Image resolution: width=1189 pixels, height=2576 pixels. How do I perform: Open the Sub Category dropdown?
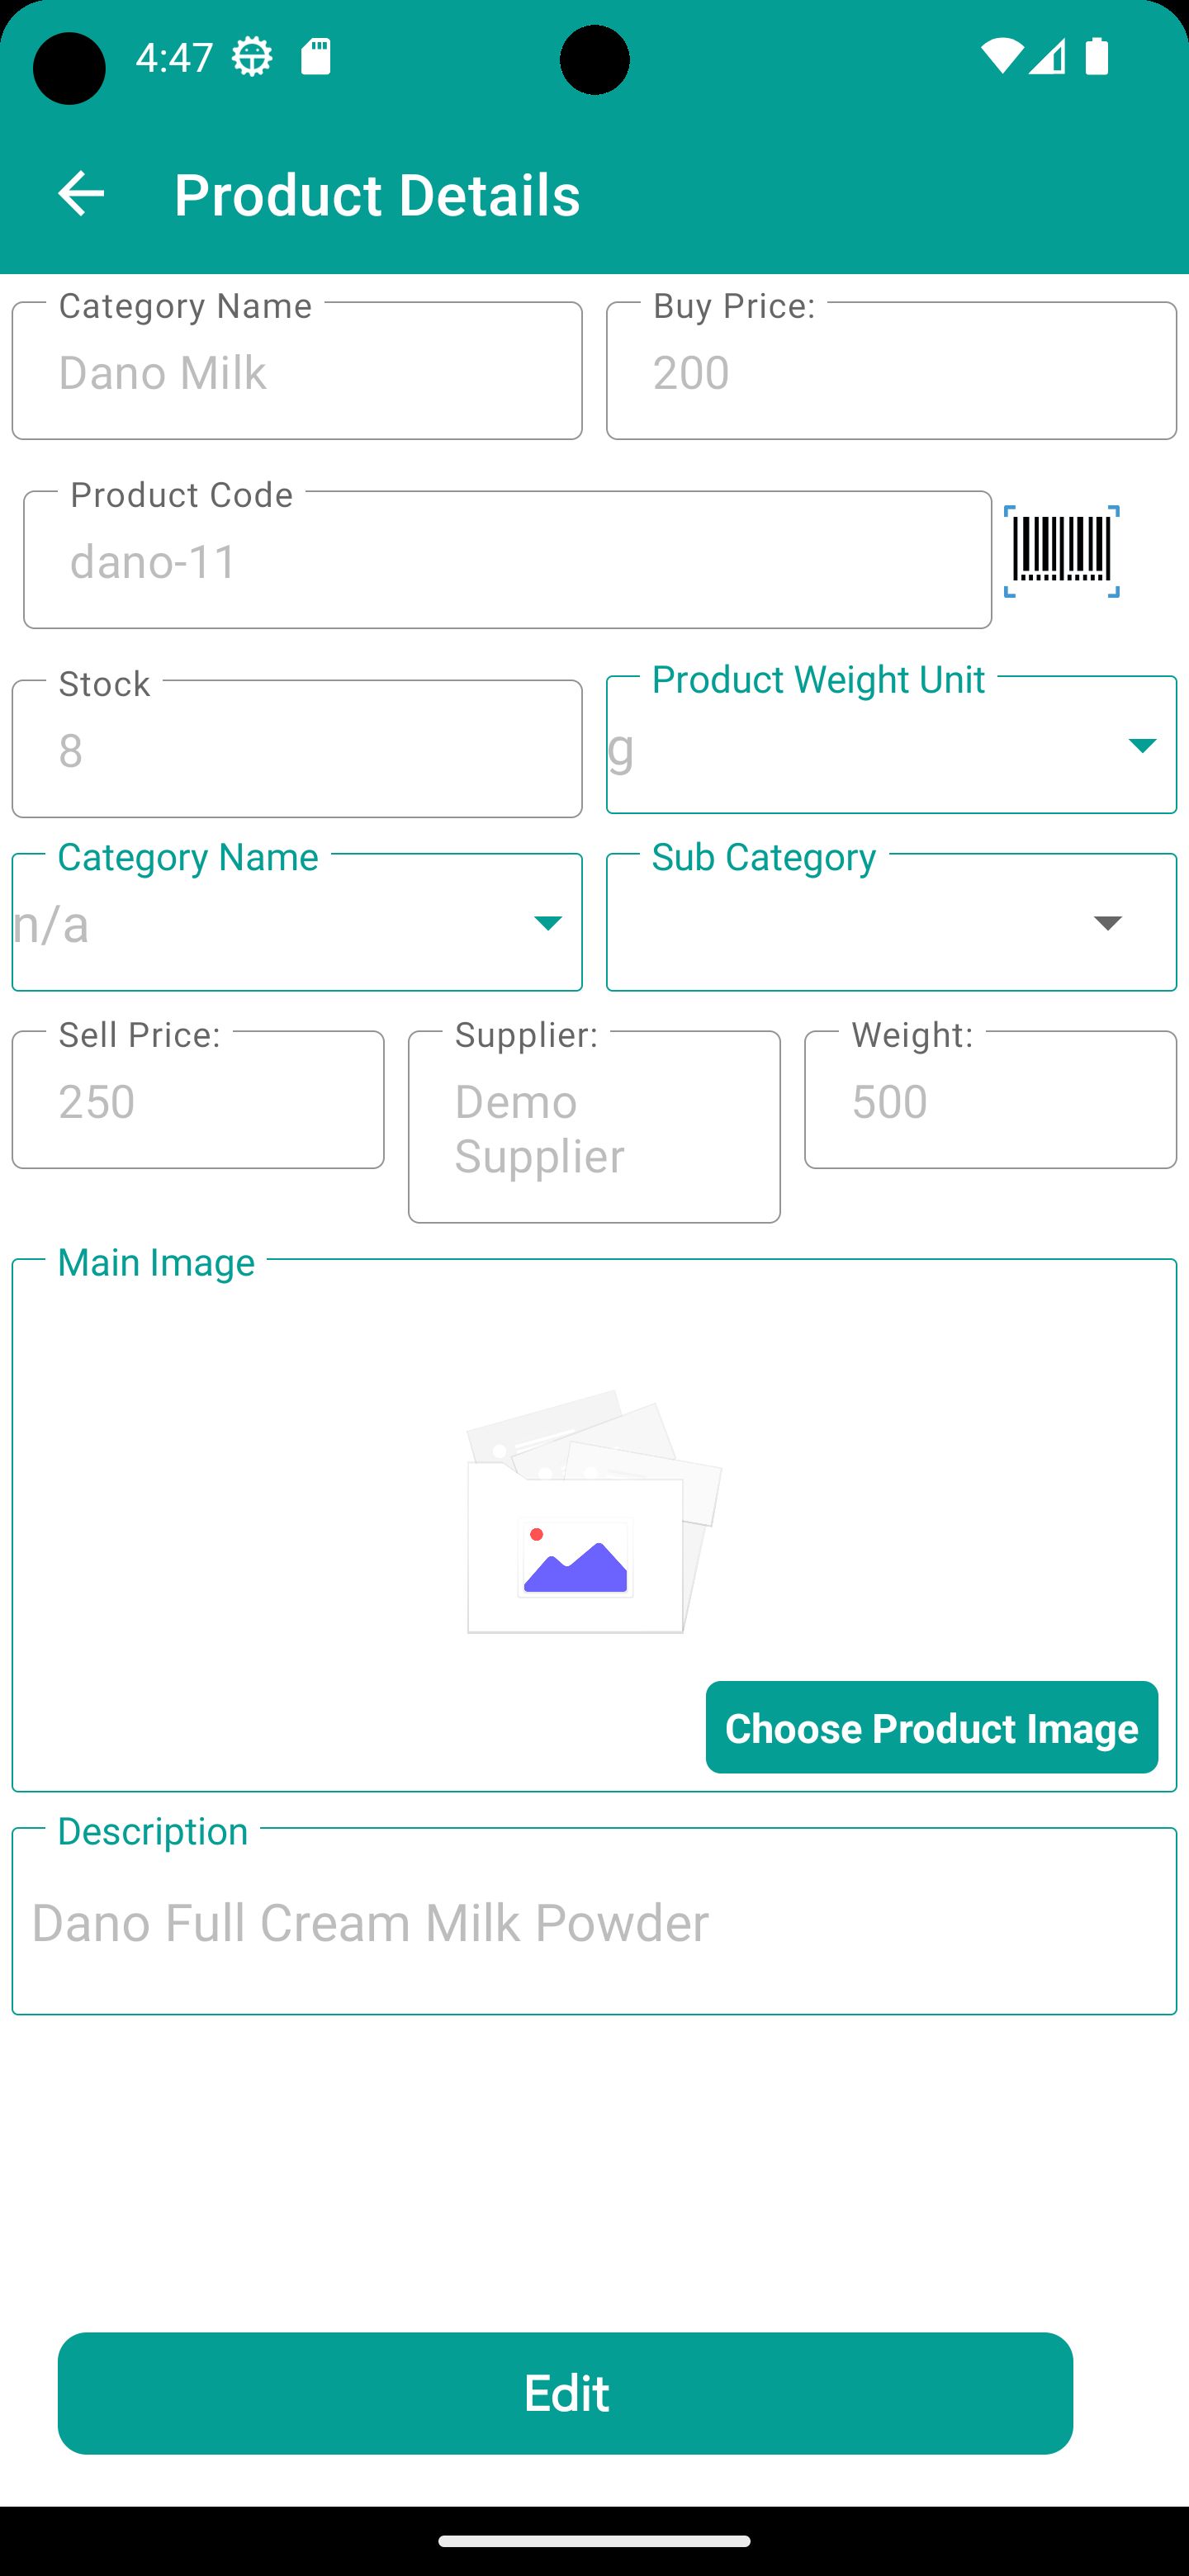coord(891,922)
